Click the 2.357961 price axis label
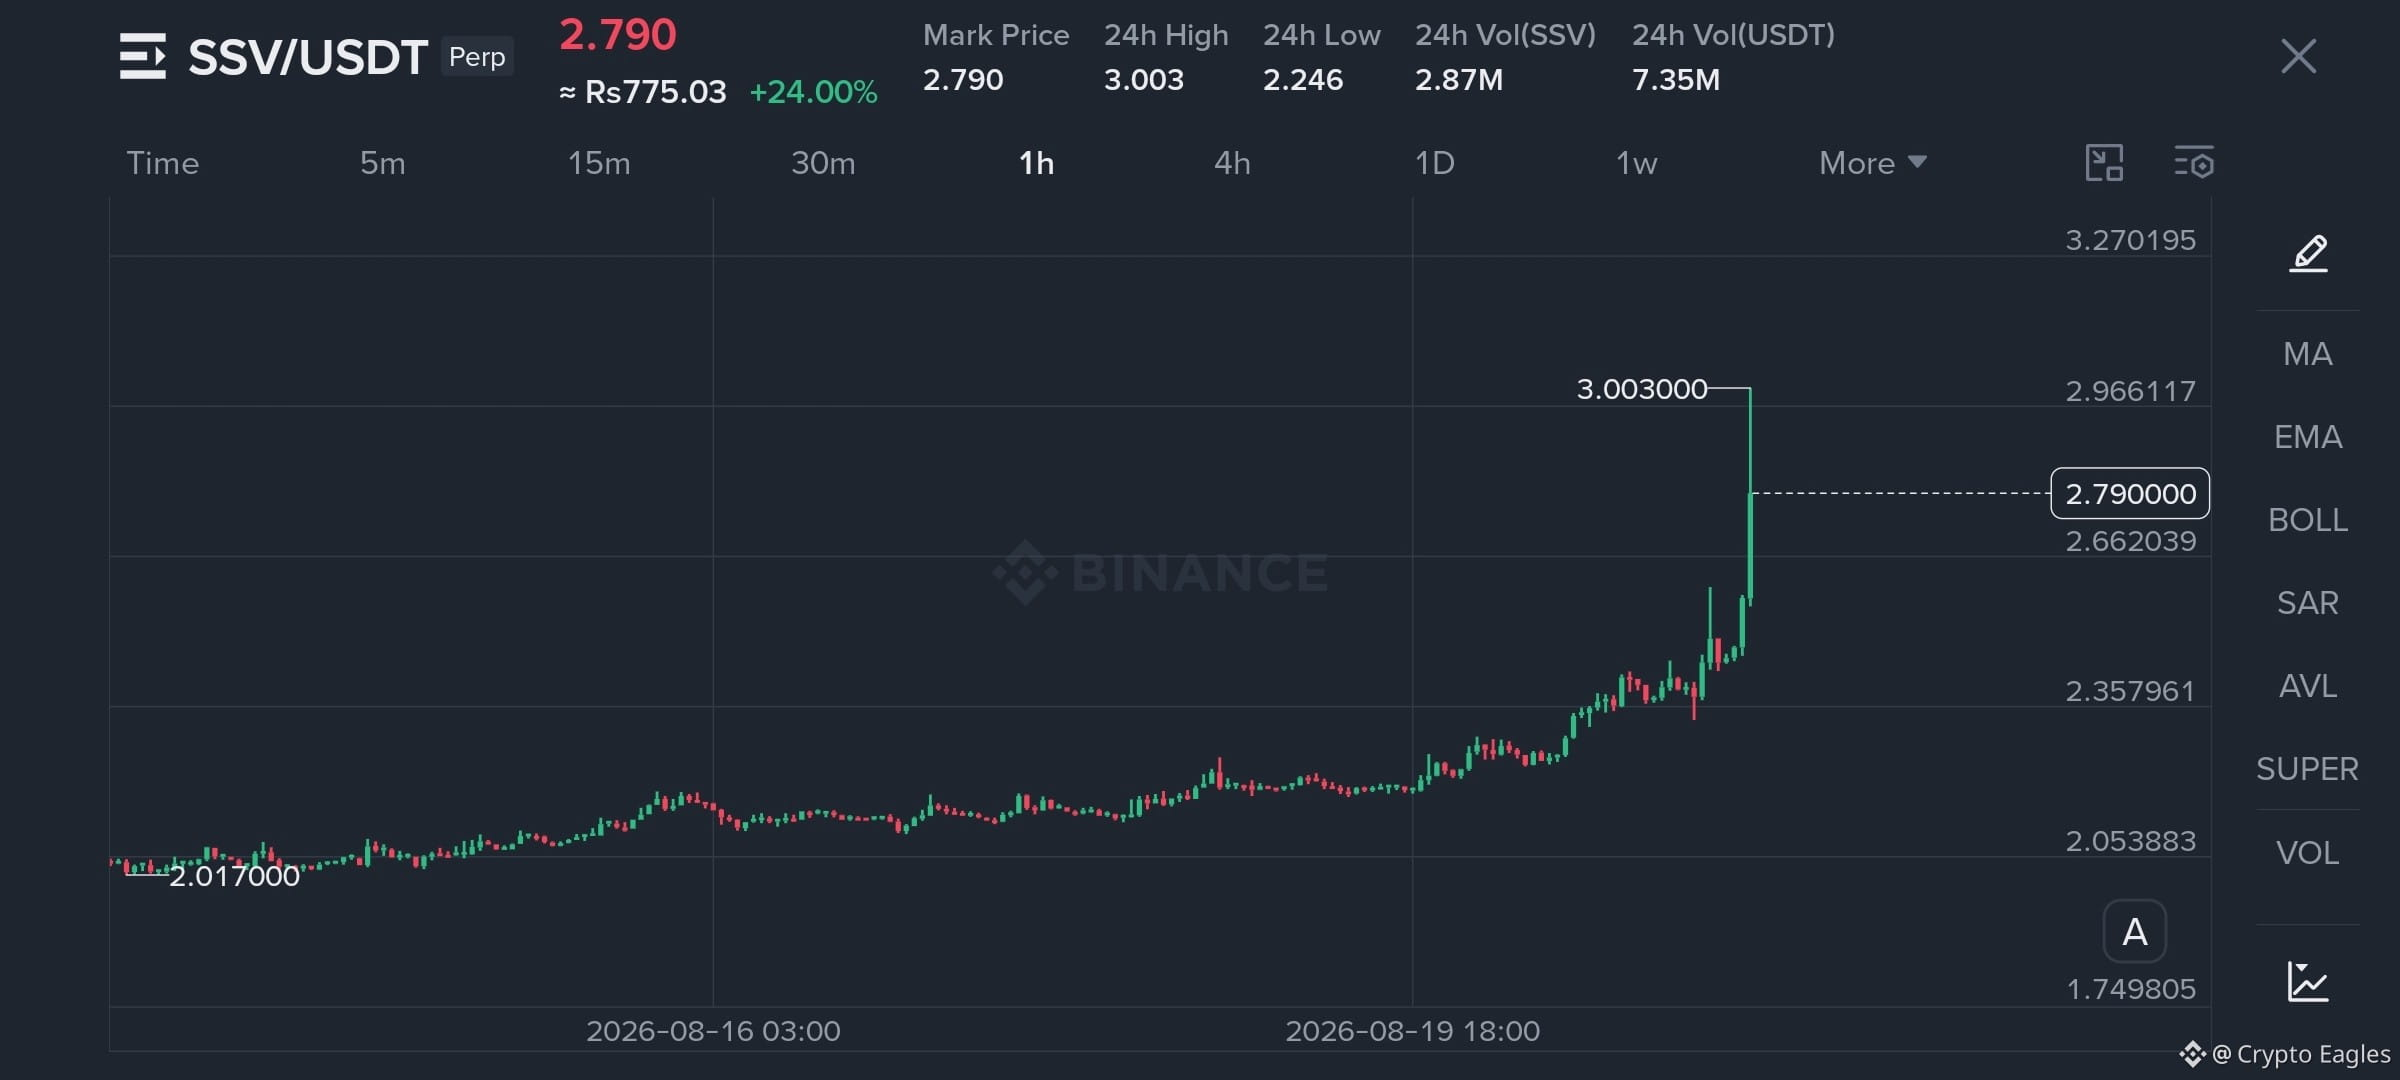The width and height of the screenshot is (2400, 1080). click(2131, 691)
